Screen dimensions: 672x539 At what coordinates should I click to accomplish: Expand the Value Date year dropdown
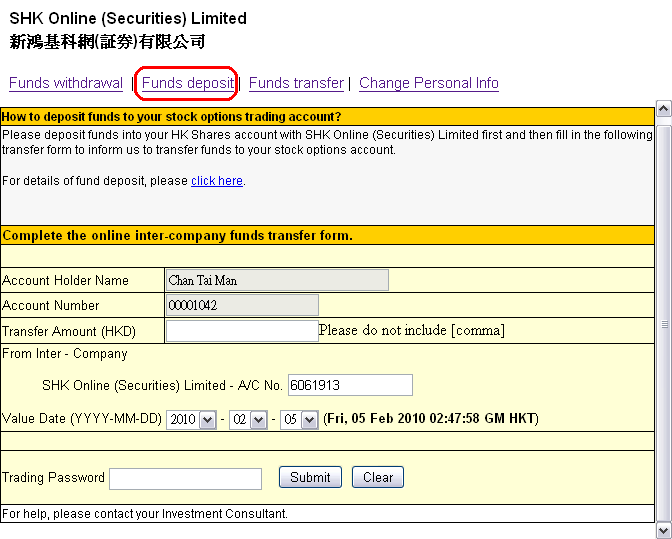(192, 420)
